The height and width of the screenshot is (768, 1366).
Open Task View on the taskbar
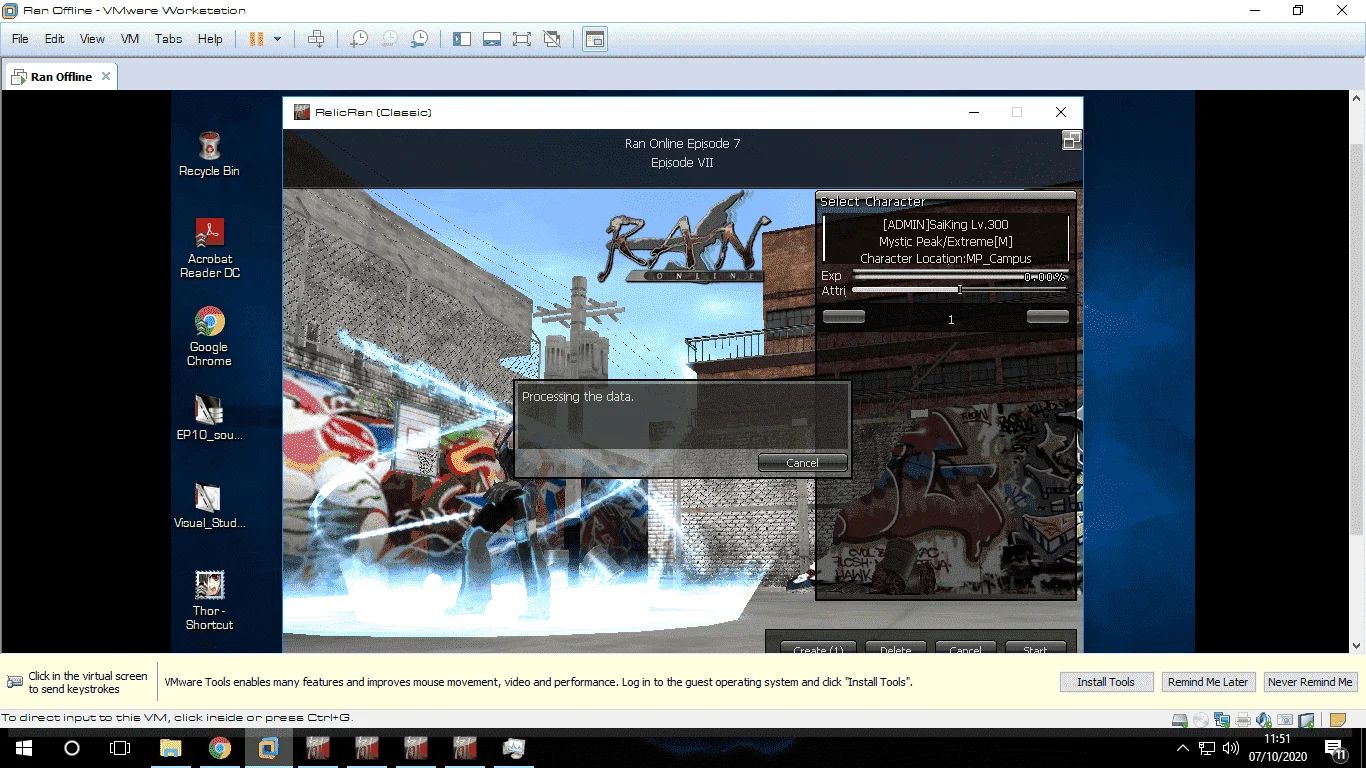(x=120, y=748)
